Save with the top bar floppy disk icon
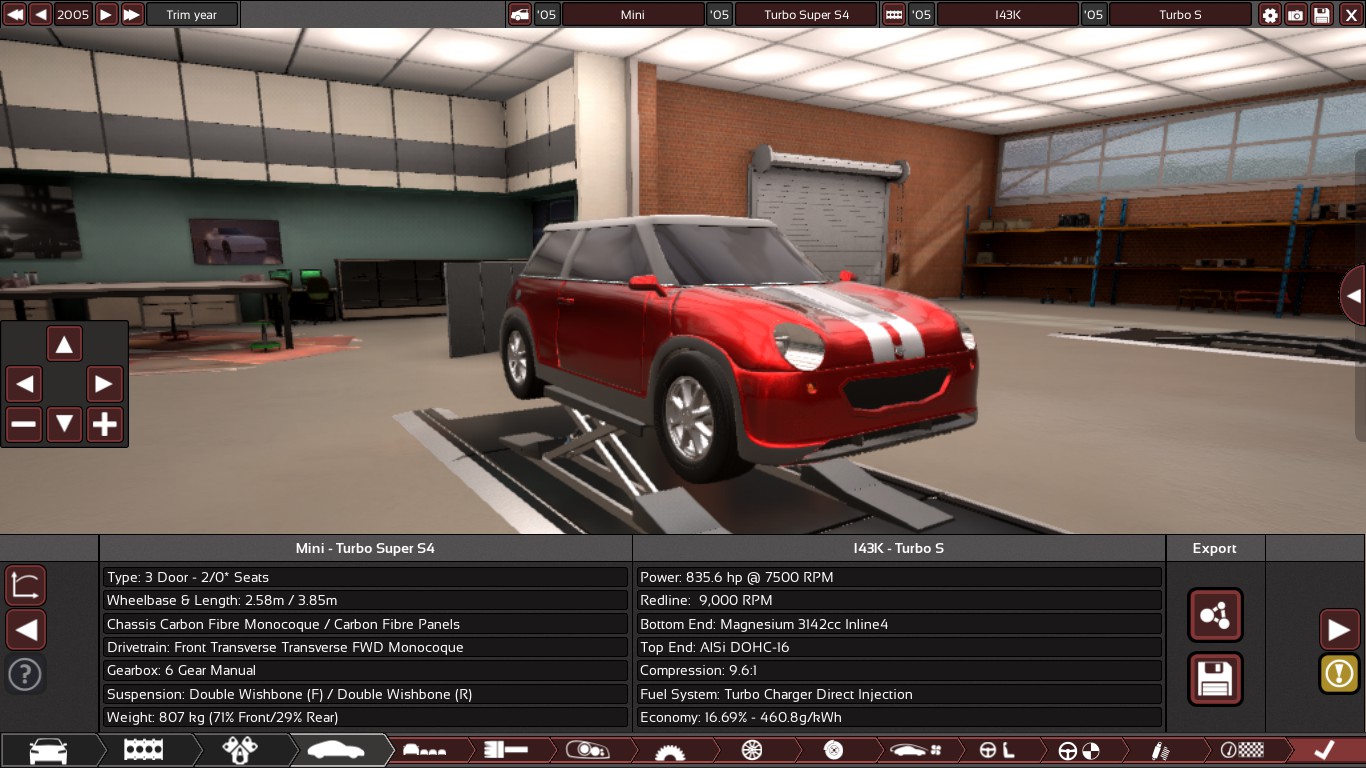The height and width of the screenshot is (768, 1366). (1322, 14)
